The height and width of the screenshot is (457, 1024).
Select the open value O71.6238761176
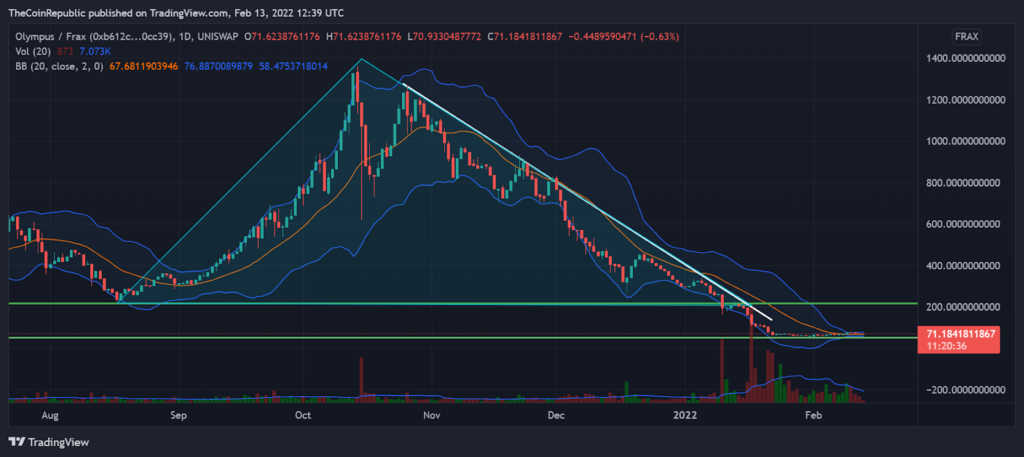(x=282, y=37)
